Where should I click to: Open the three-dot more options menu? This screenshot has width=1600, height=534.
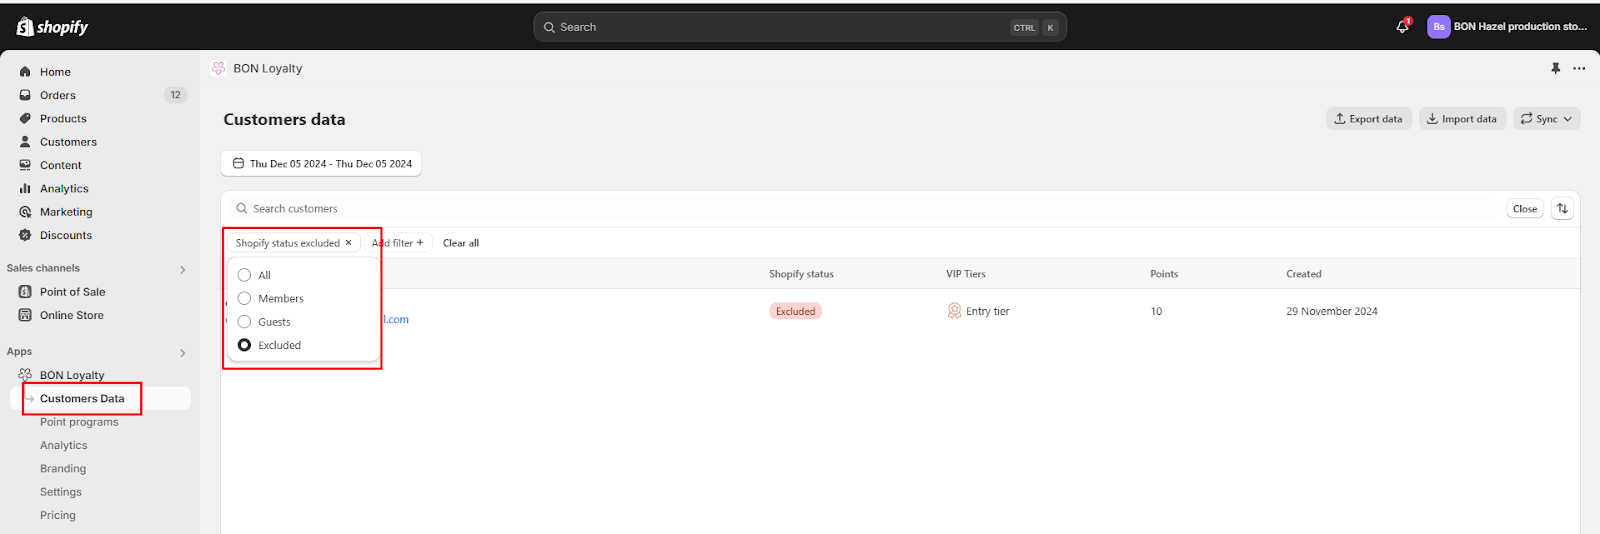pos(1579,69)
